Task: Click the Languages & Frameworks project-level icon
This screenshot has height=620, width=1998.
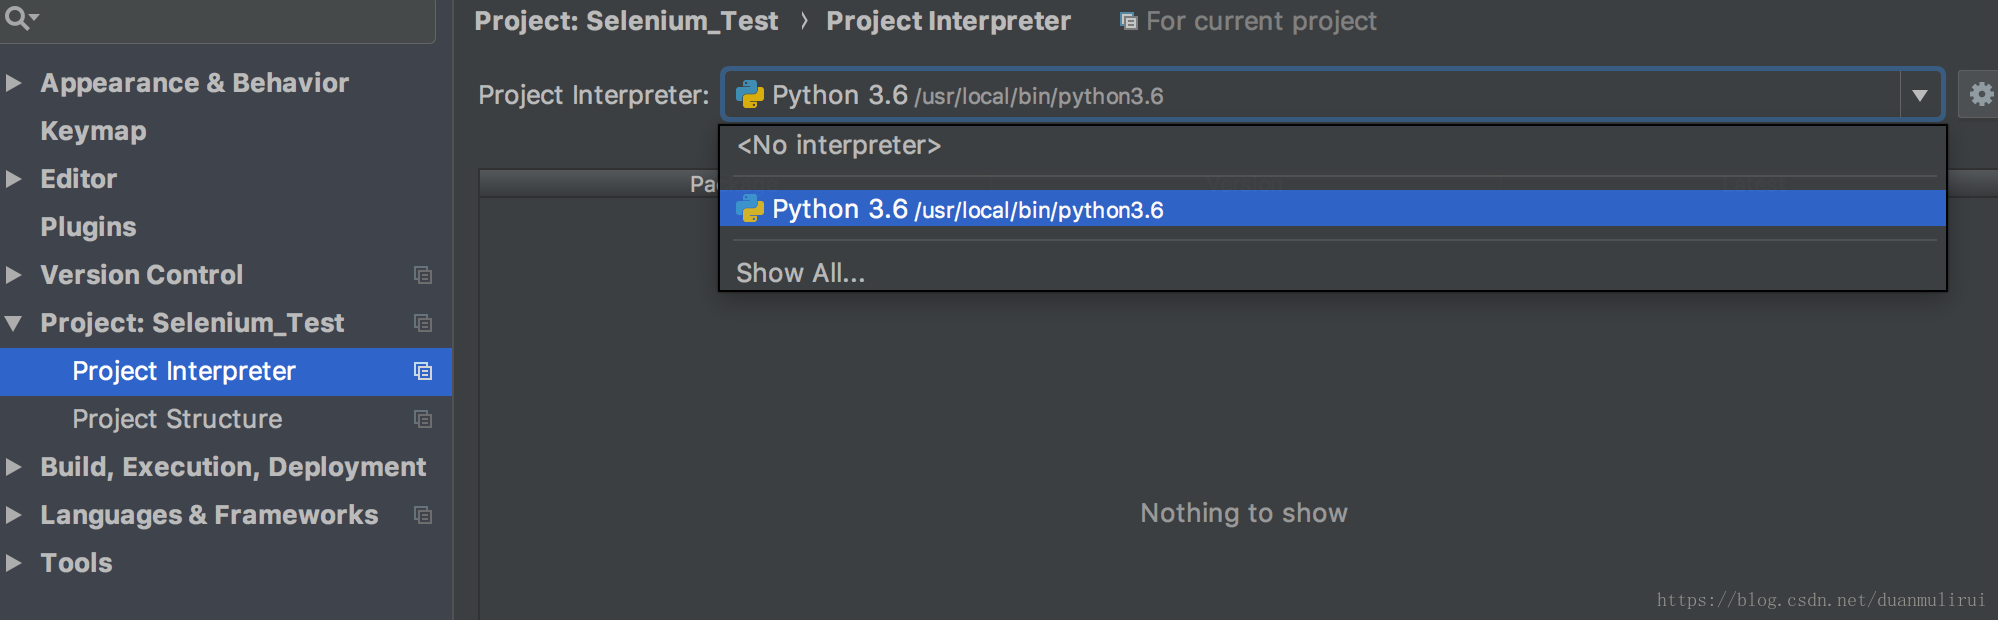Action: tap(423, 515)
